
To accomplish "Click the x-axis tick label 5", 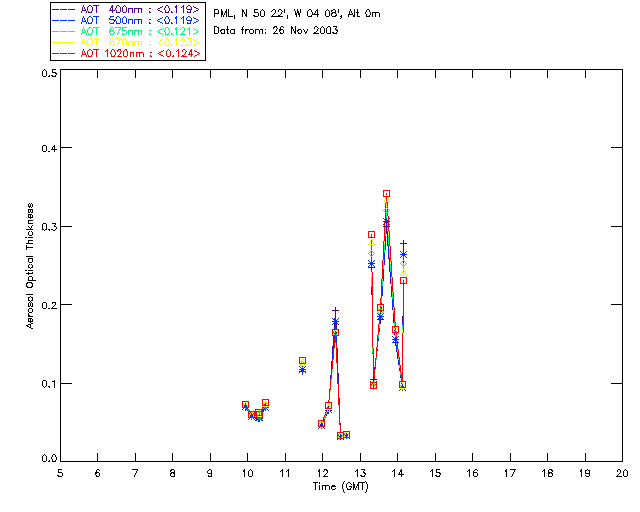I will coord(60,473).
